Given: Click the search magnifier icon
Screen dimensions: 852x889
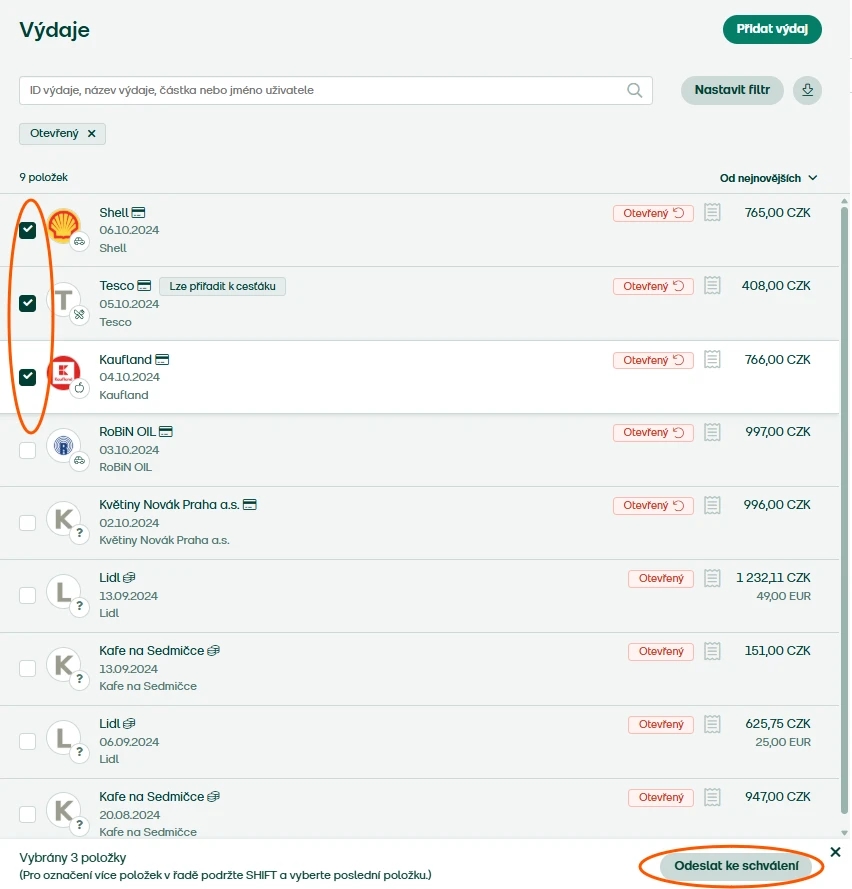Looking at the screenshot, I should (634, 90).
